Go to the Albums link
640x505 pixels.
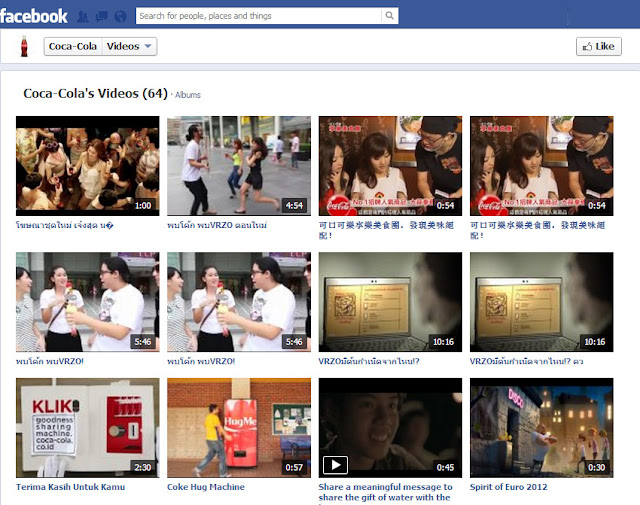[x=188, y=95]
